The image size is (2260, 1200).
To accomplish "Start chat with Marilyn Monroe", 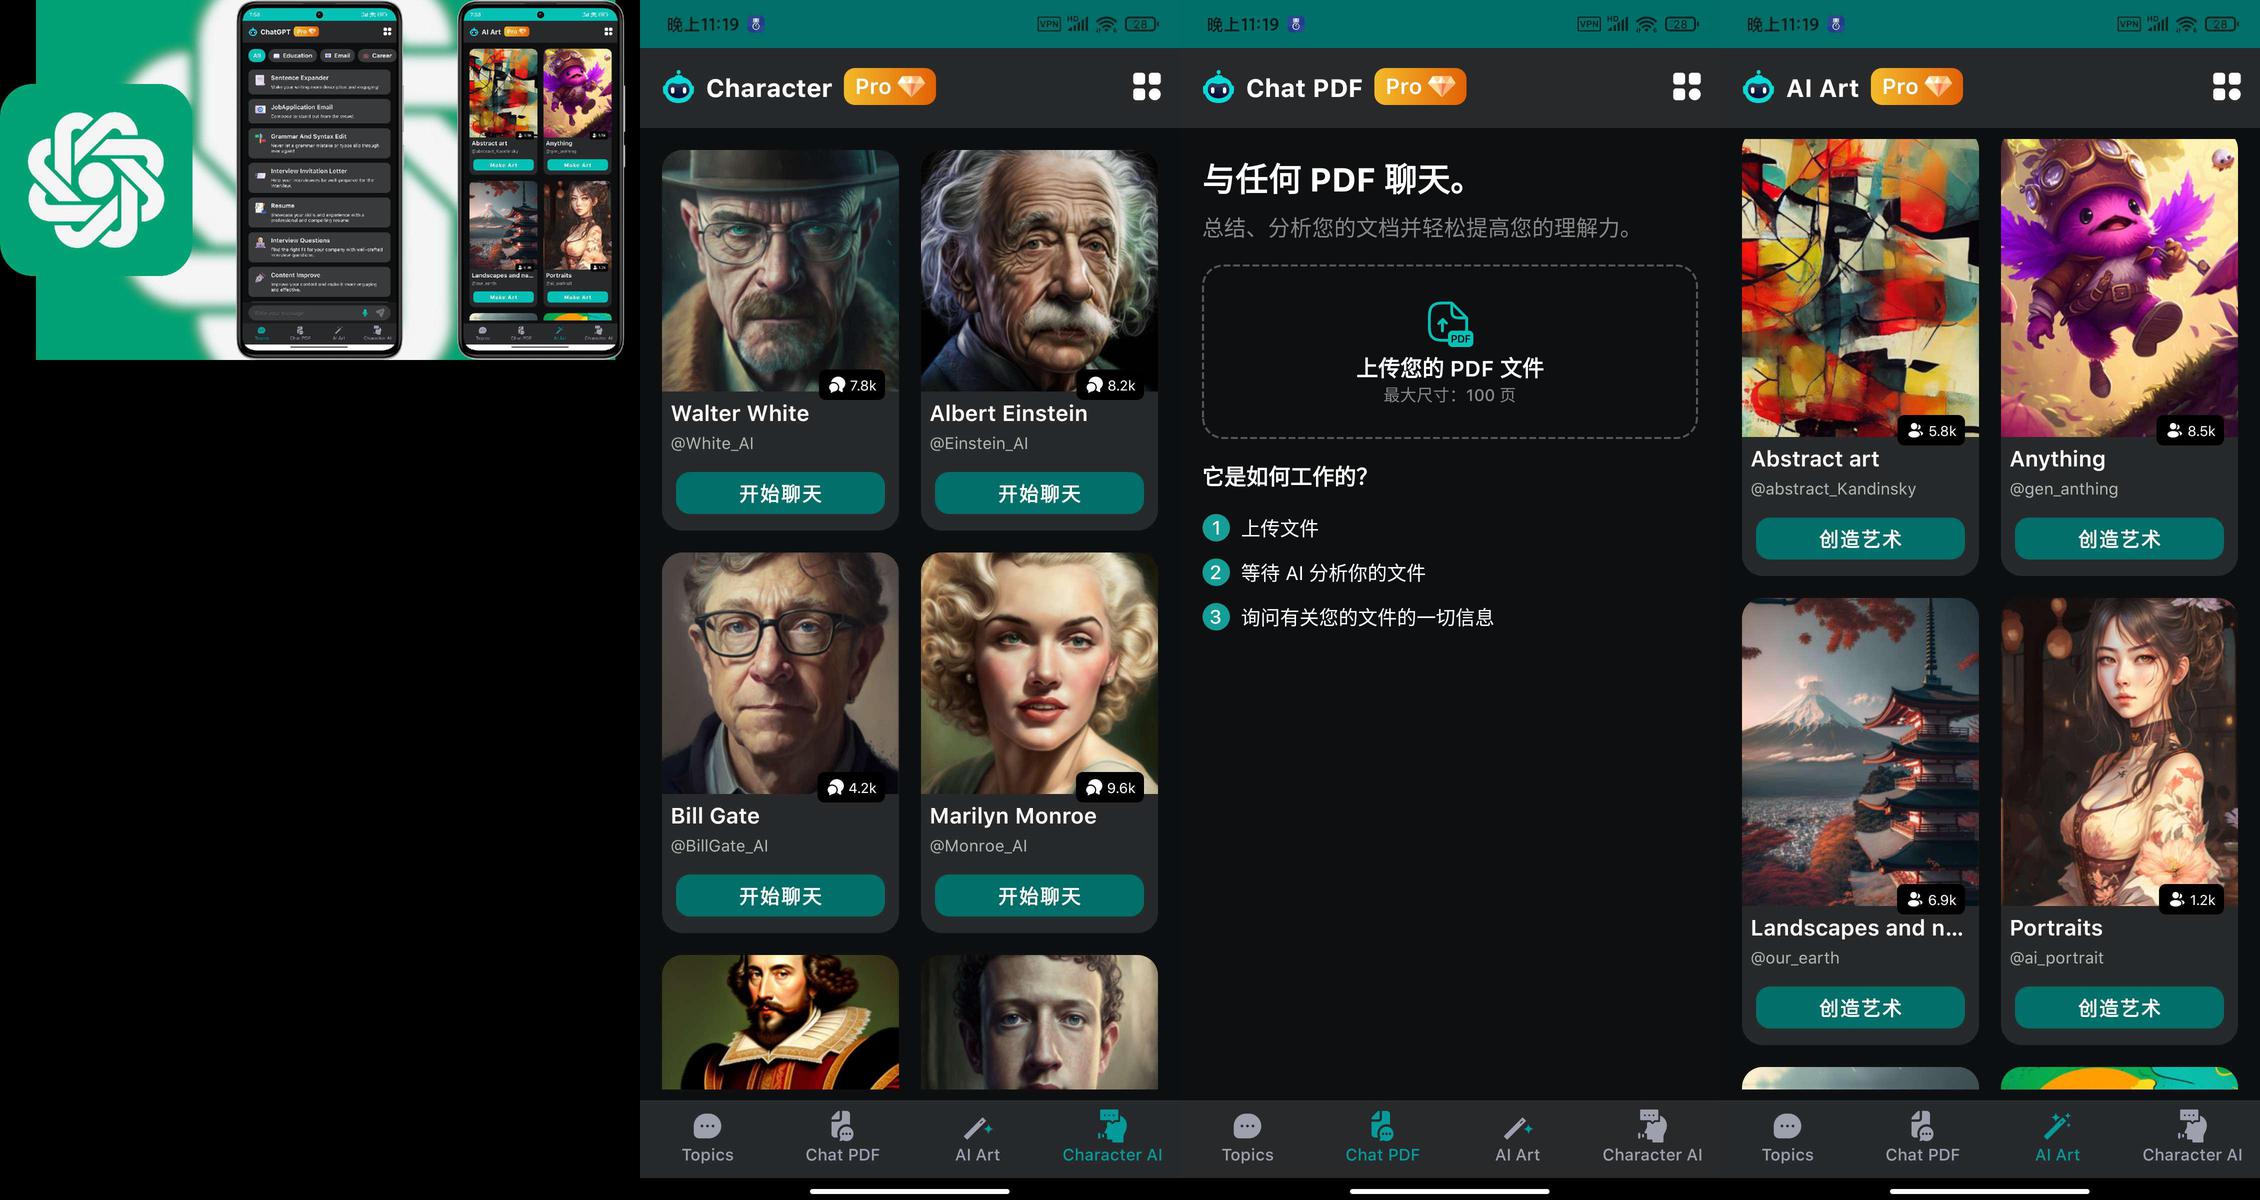I will click(x=1039, y=896).
